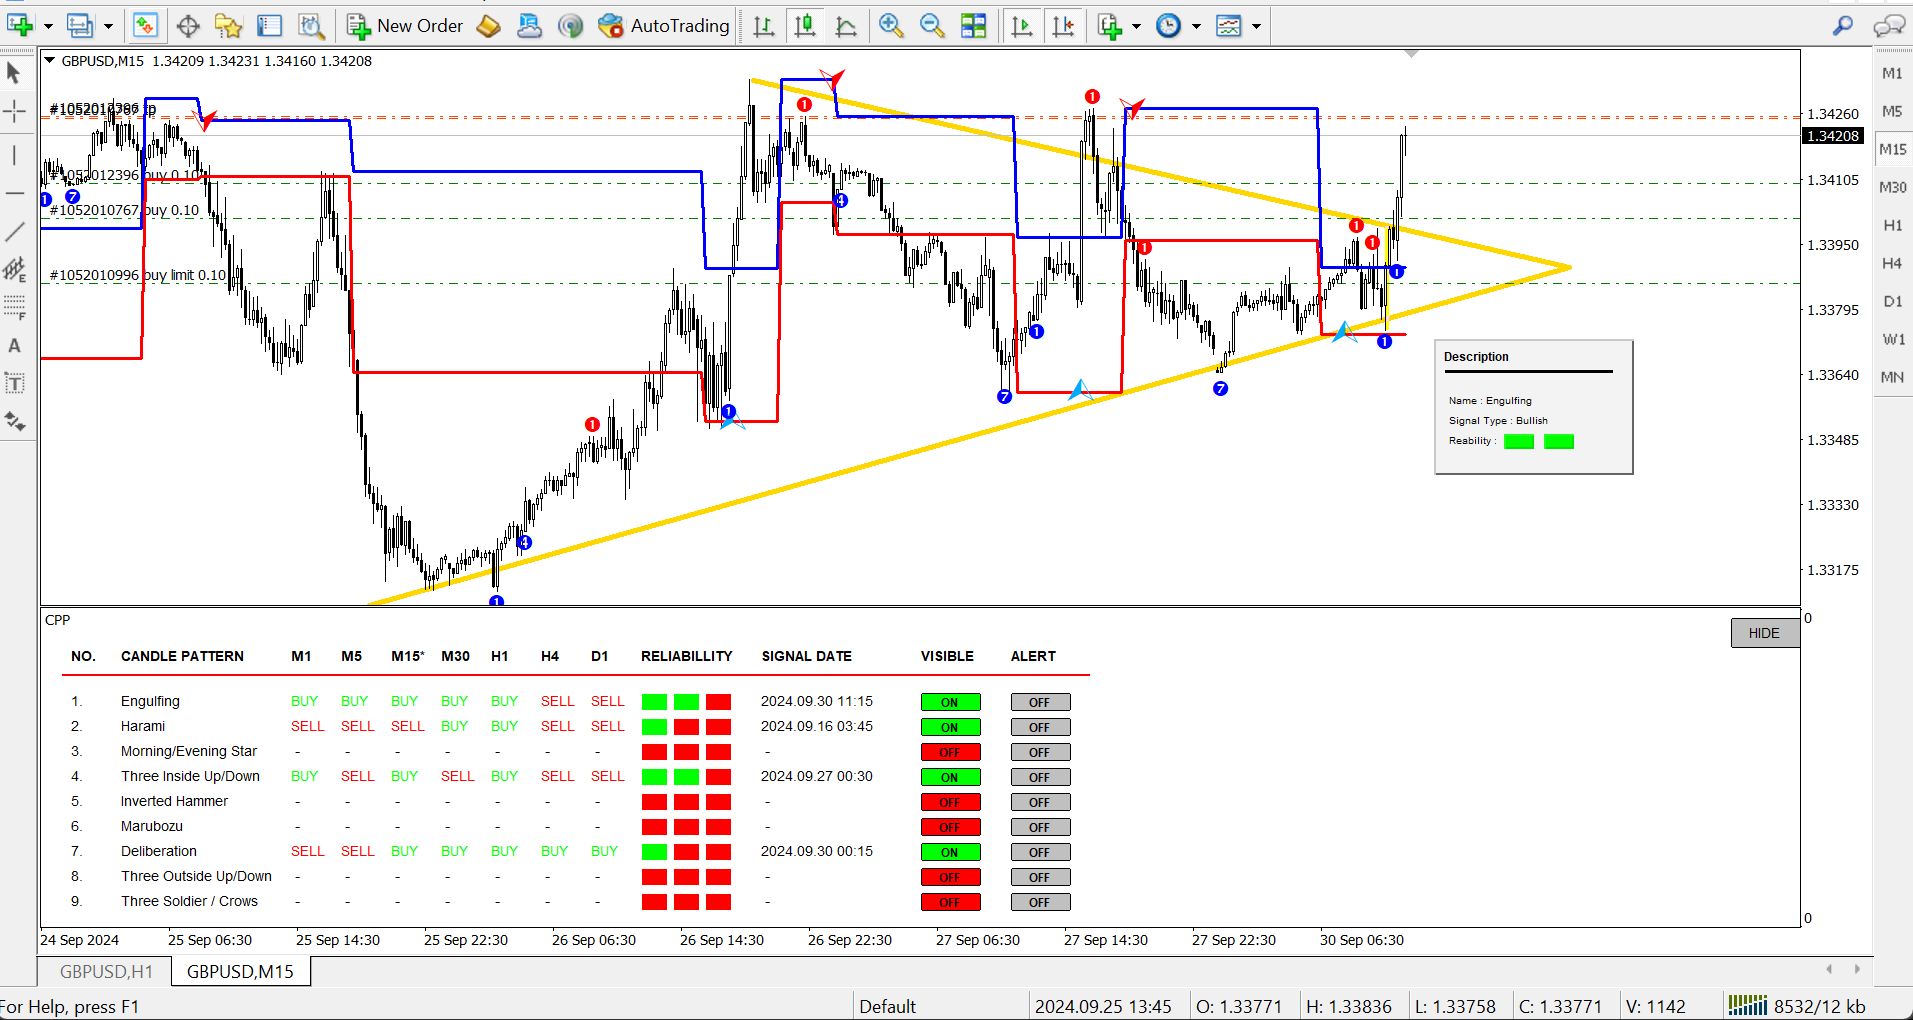Open the Navigator favorites folder icon

click(229, 25)
